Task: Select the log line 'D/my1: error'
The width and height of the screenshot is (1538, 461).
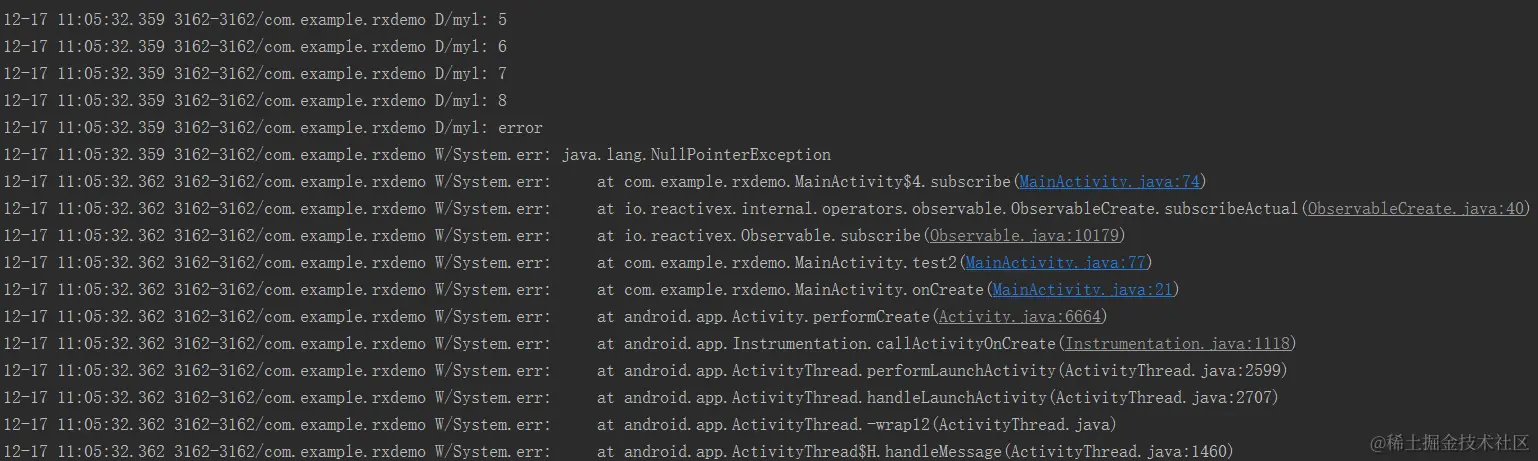Action: click(273, 128)
